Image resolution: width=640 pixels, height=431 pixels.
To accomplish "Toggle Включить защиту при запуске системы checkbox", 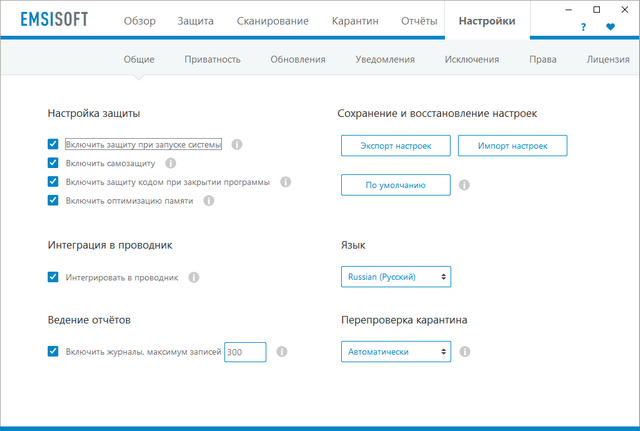I will (x=53, y=144).
